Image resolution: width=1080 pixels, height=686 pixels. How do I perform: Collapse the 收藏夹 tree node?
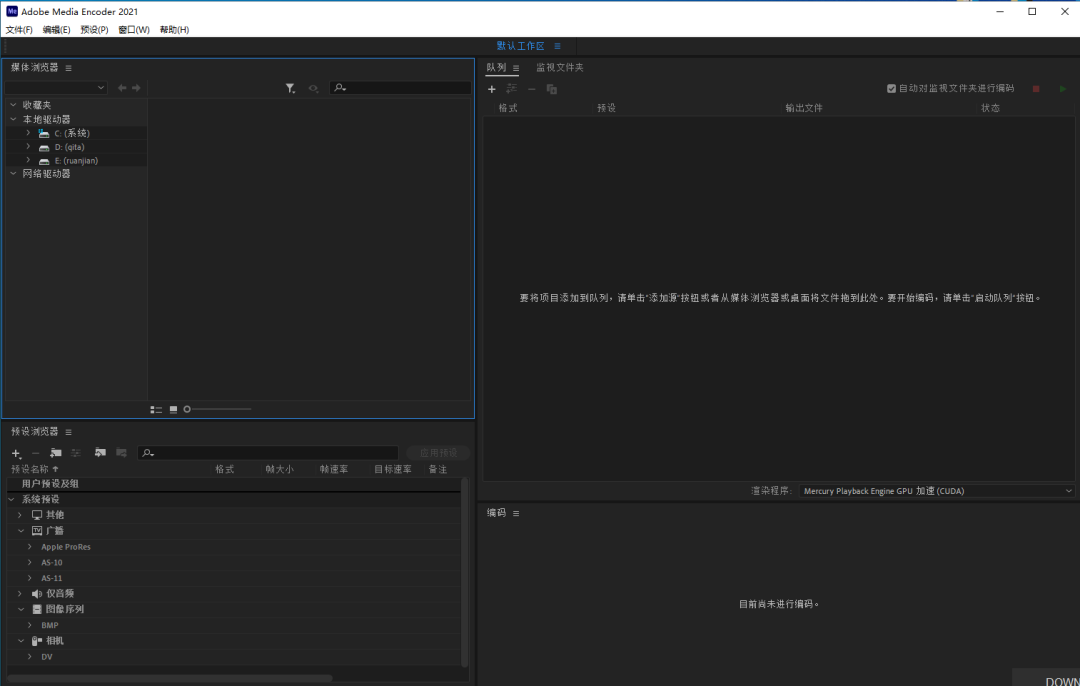13,105
